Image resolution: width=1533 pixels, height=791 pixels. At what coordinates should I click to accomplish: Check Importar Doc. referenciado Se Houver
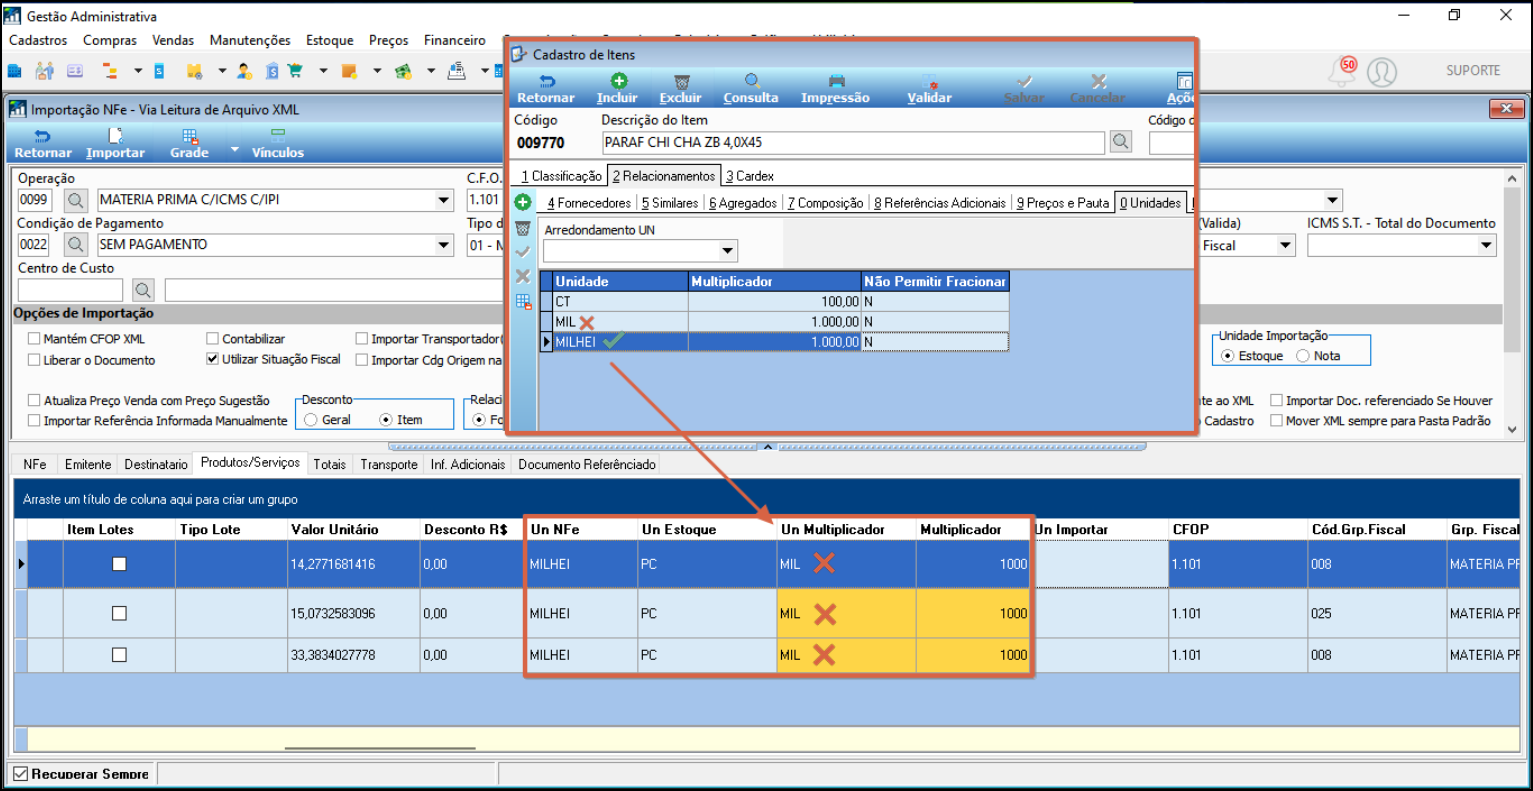1276,400
